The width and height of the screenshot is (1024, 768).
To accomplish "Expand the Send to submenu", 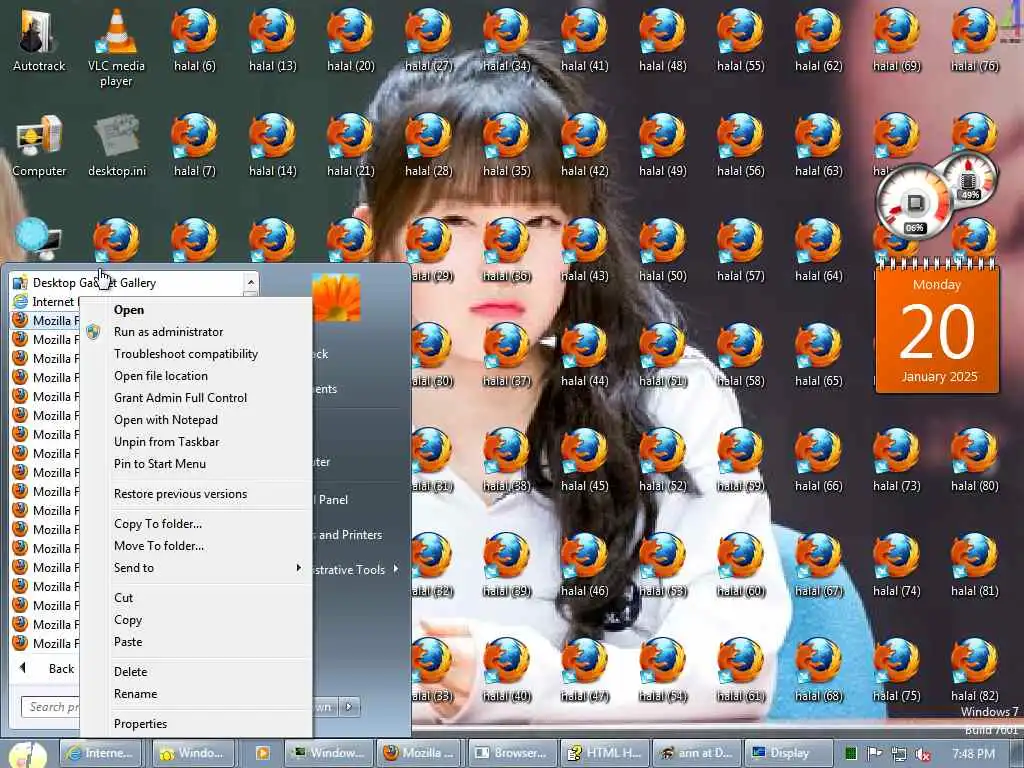I will 196,568.
